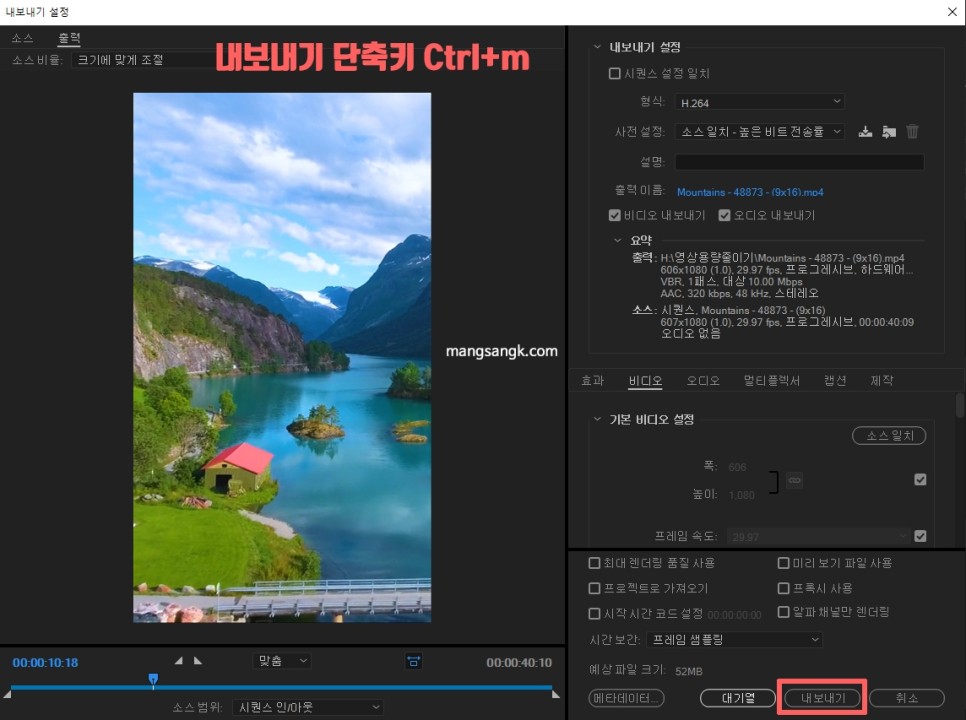Switch to the 소스 tab
This screenshot has height=720, width=966.
[x=22, y=37]
